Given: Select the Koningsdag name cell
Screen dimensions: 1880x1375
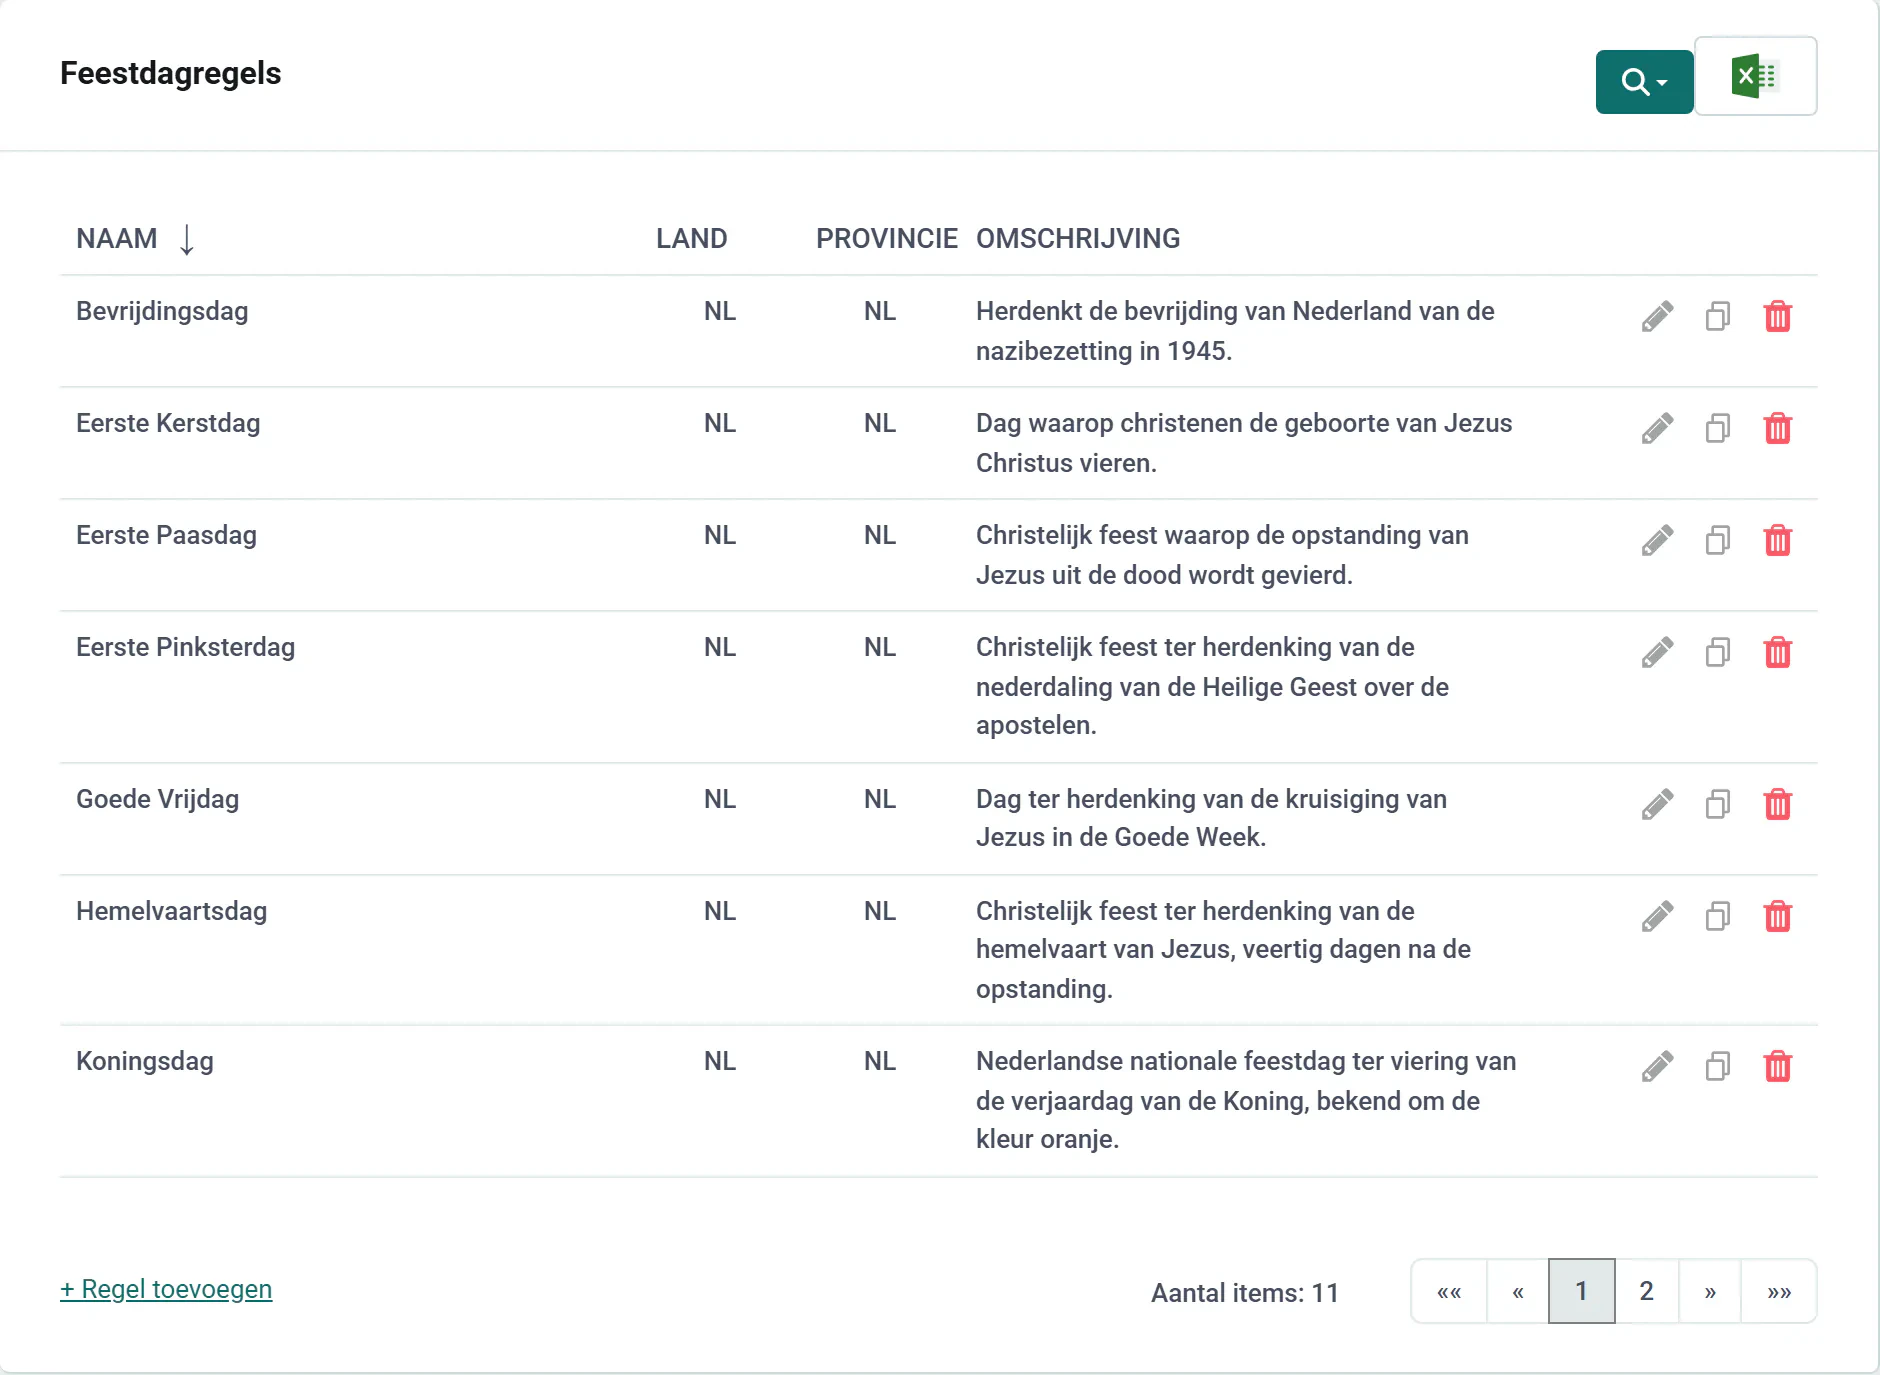Looking at the screenshot, I should point(145,1062).
